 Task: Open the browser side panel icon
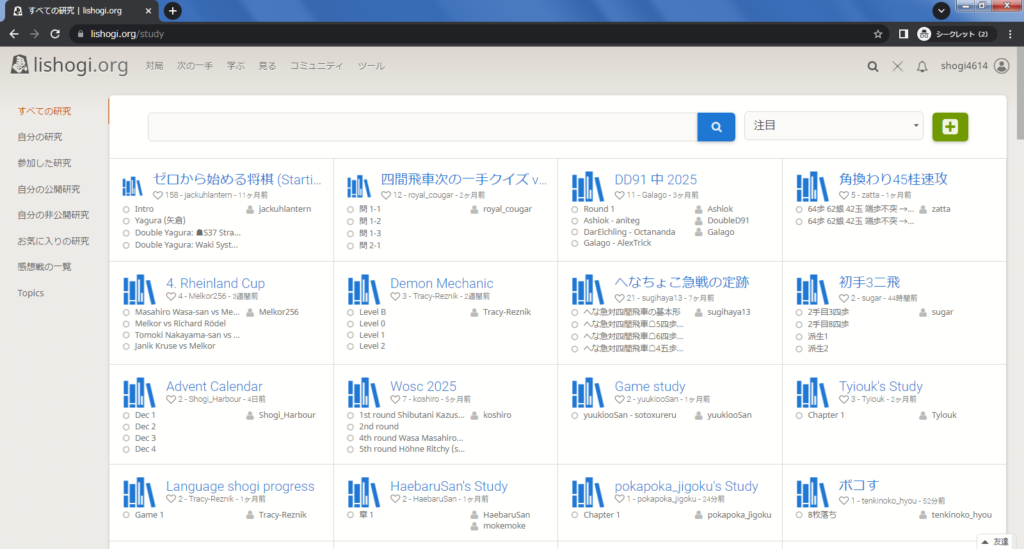pos(903,34)
